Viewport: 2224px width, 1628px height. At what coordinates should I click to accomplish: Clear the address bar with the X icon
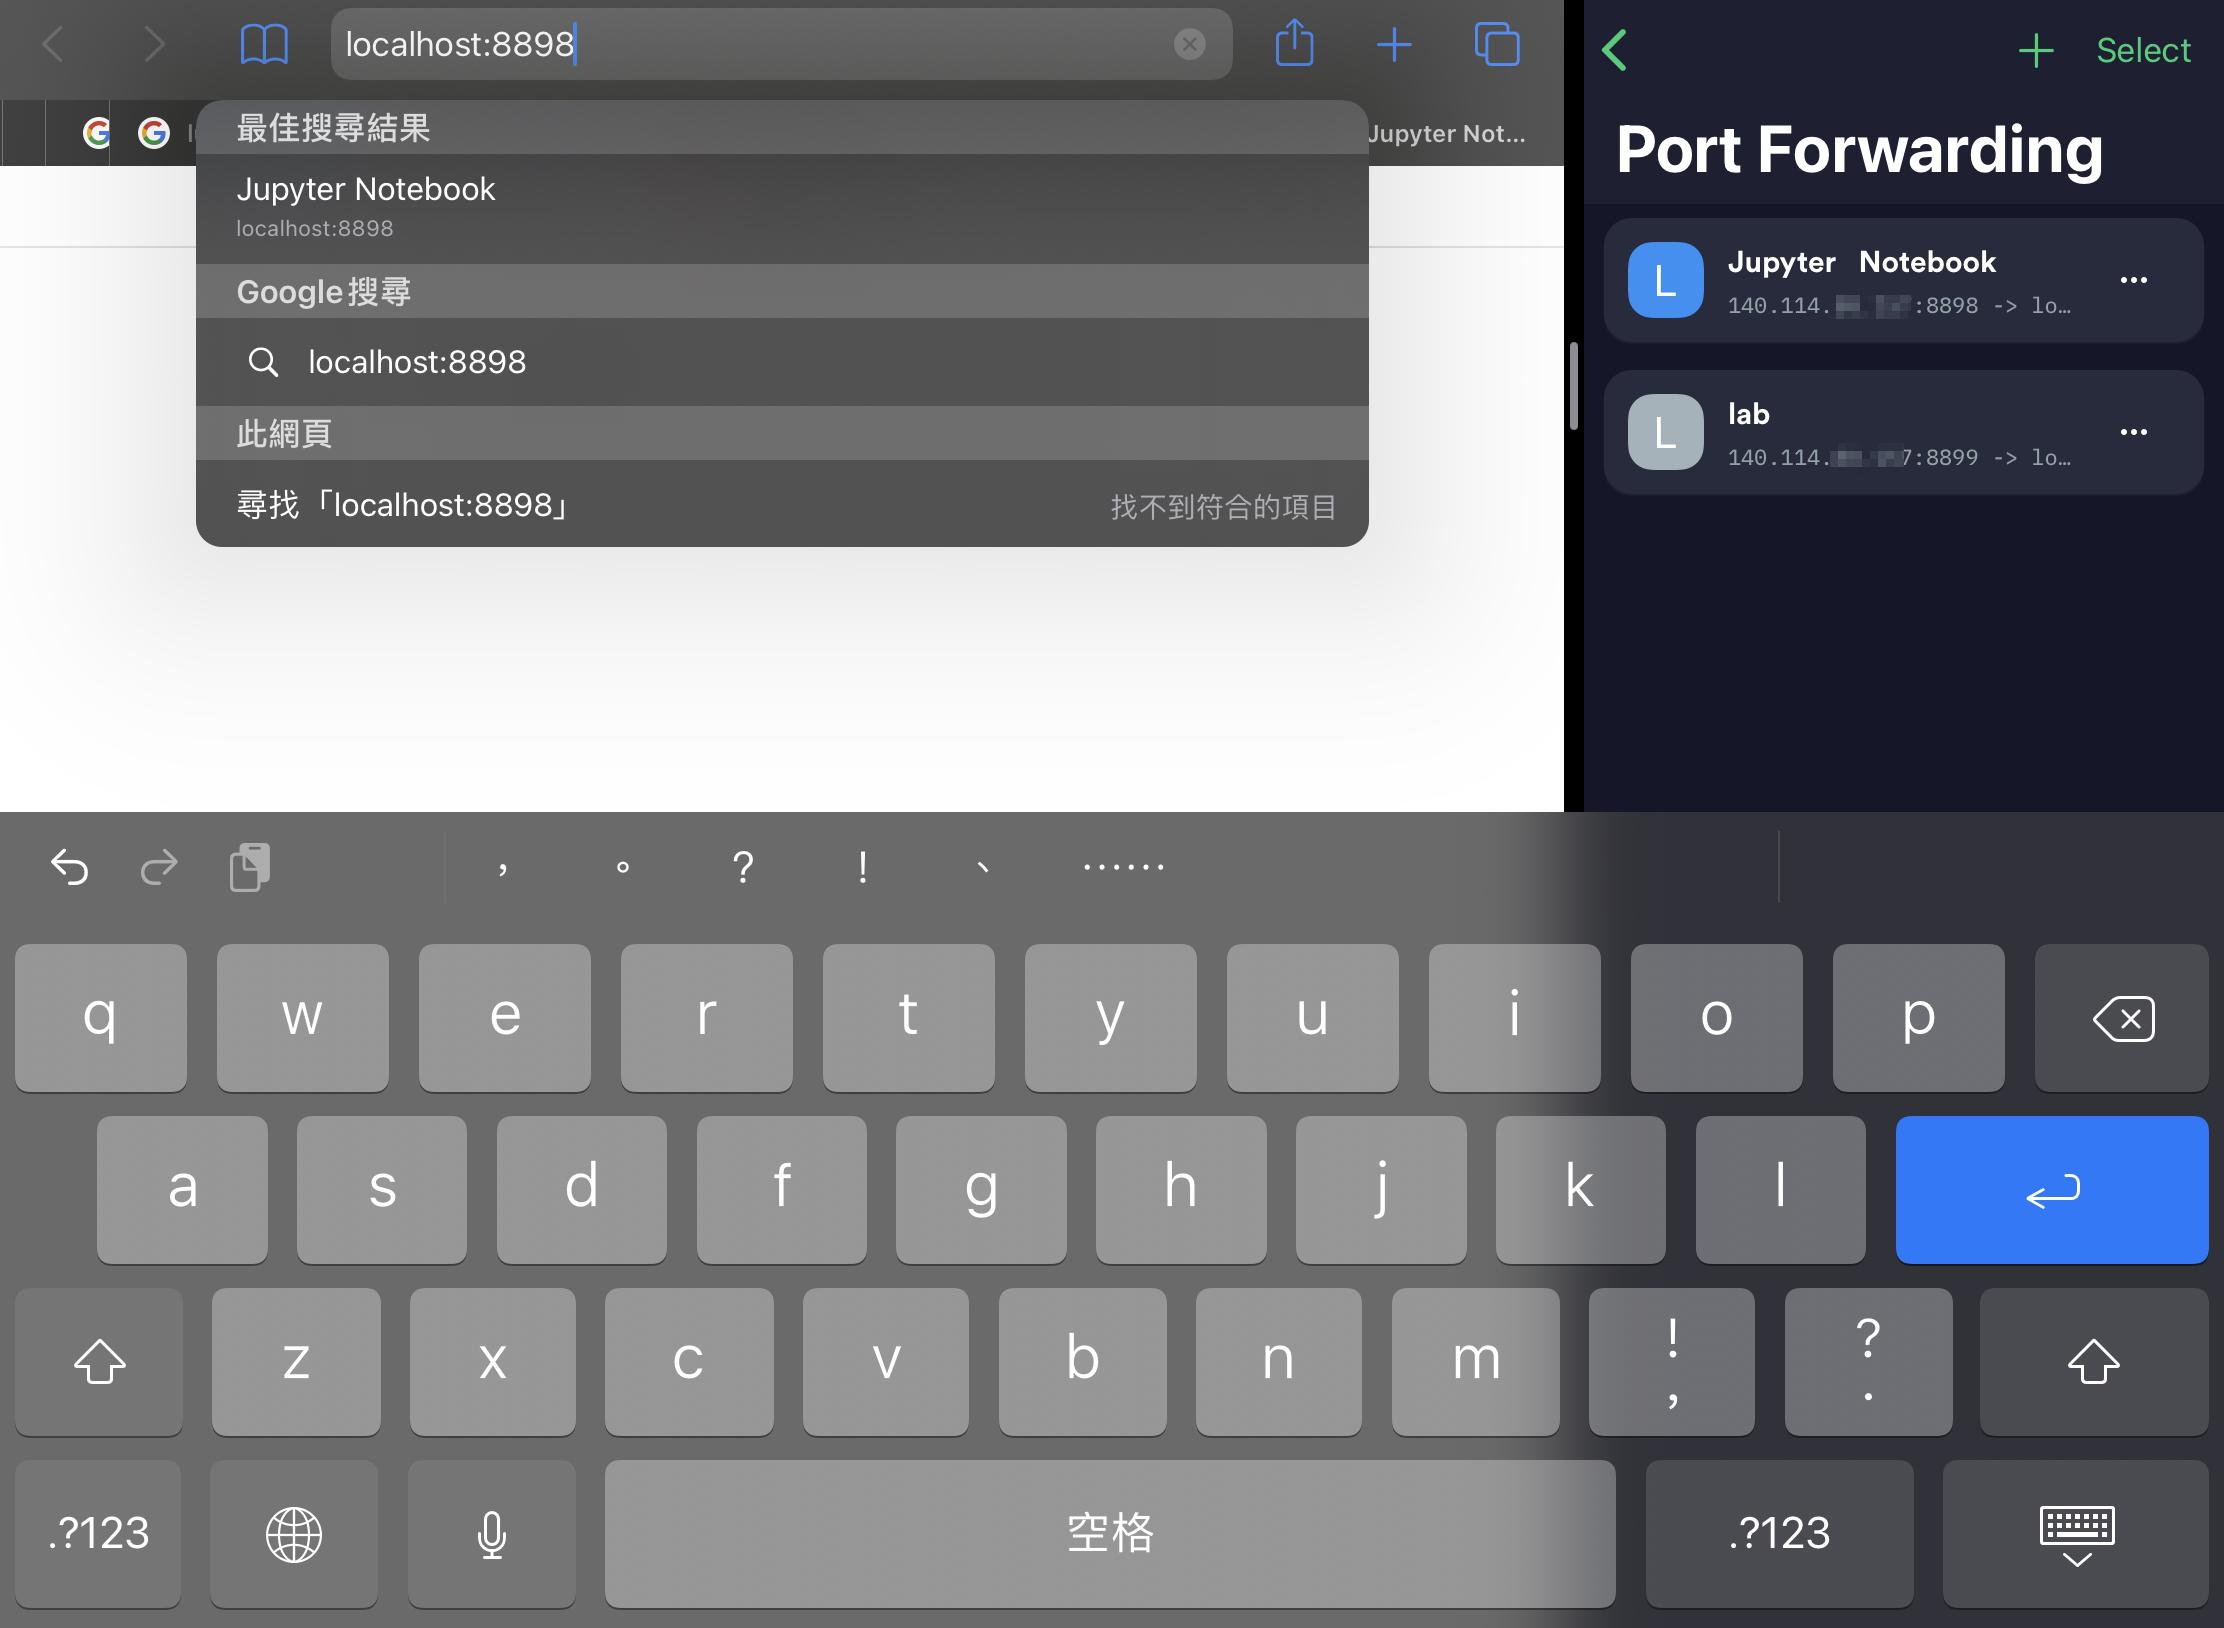point(1189,44)
